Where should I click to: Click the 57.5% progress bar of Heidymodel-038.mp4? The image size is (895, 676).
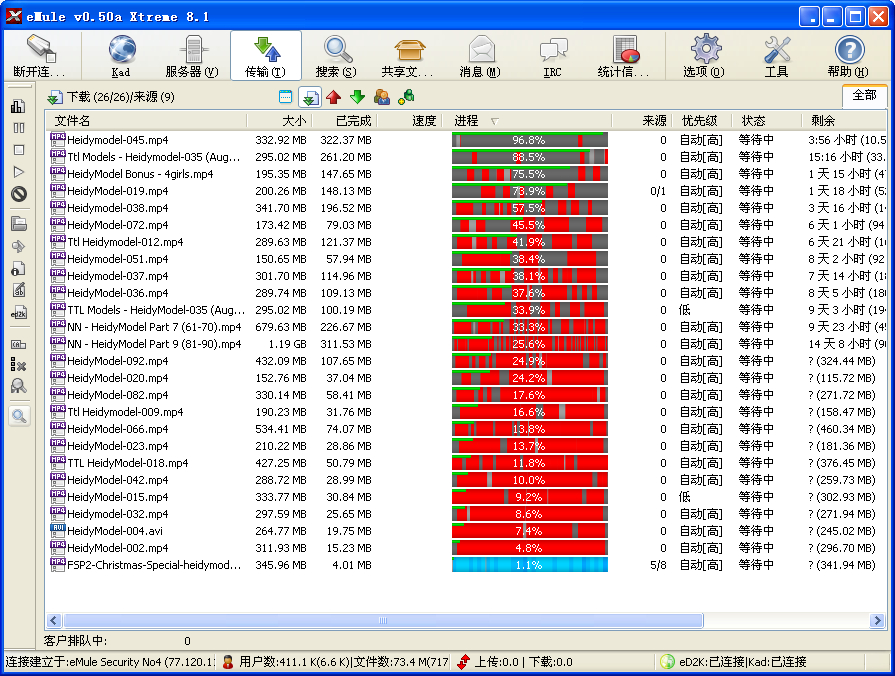[530, 208]
